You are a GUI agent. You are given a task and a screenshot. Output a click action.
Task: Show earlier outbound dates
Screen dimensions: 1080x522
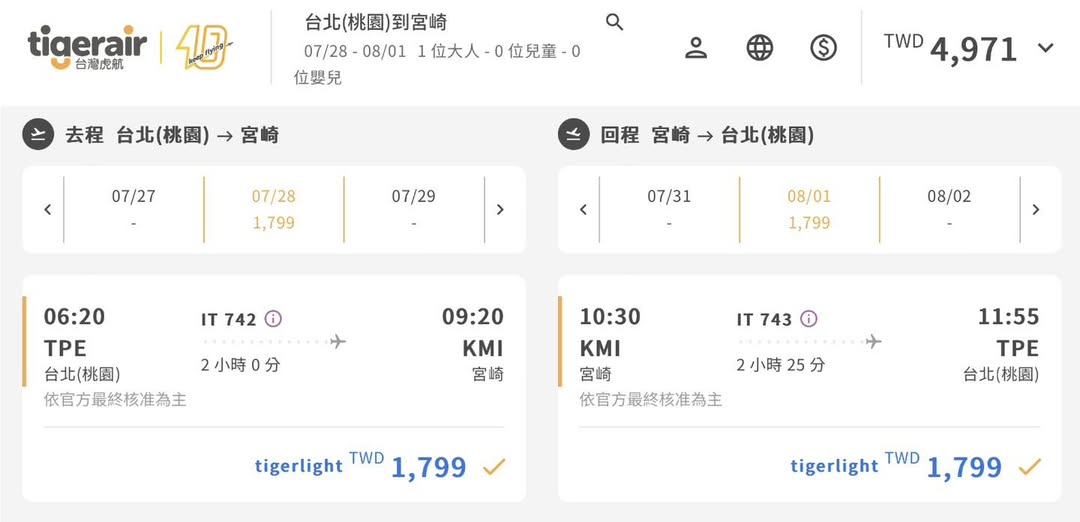tap(47, 210)
